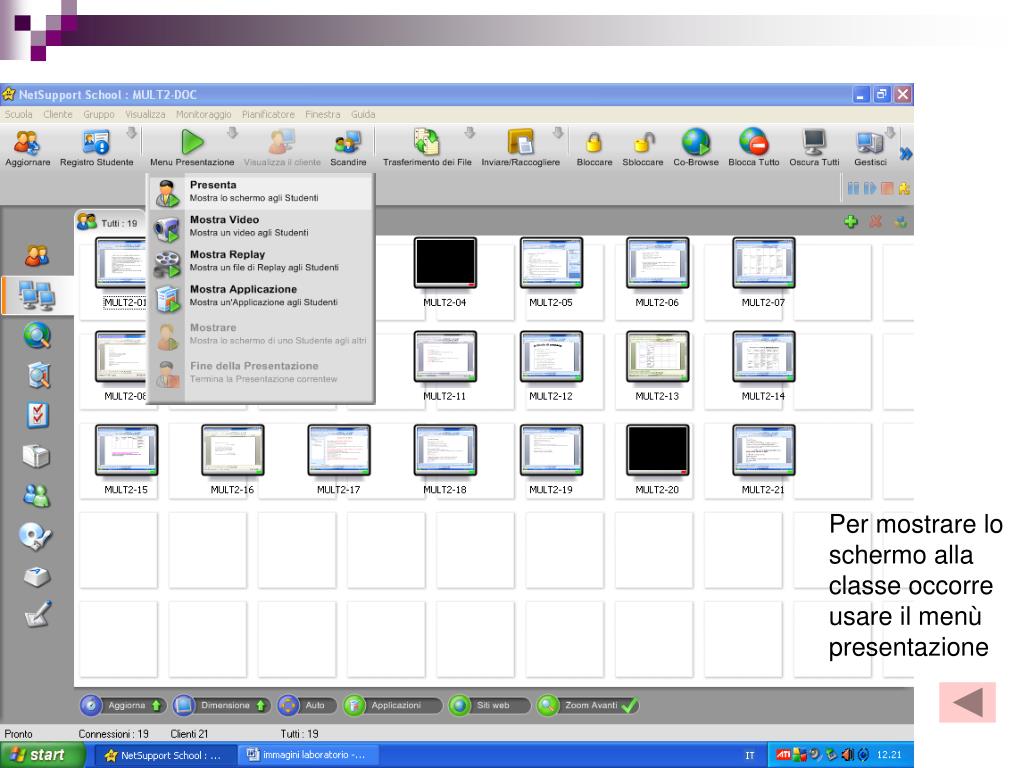The height and width of the screenshot is (768, 1024).
Task: Select the MULT2-20 black thumbnail
Action: point(657,449)
